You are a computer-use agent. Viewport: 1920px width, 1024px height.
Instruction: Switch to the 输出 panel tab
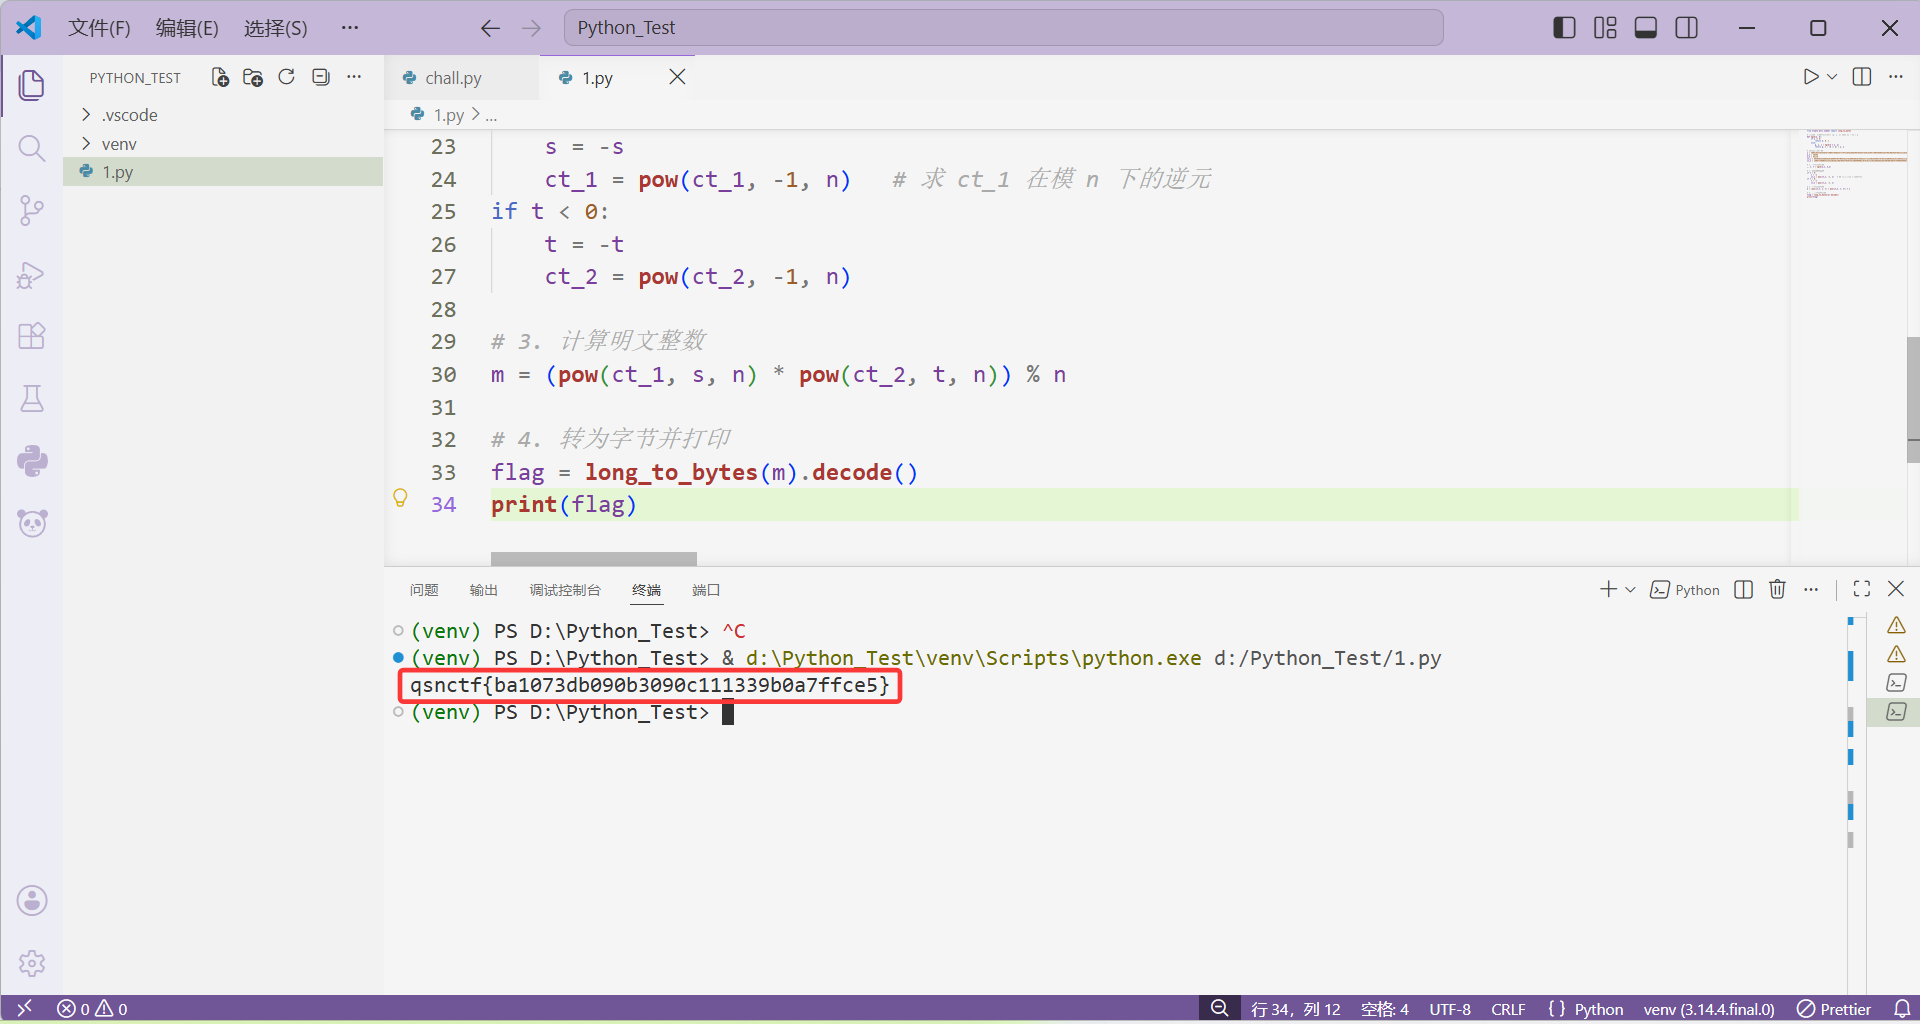484,590
